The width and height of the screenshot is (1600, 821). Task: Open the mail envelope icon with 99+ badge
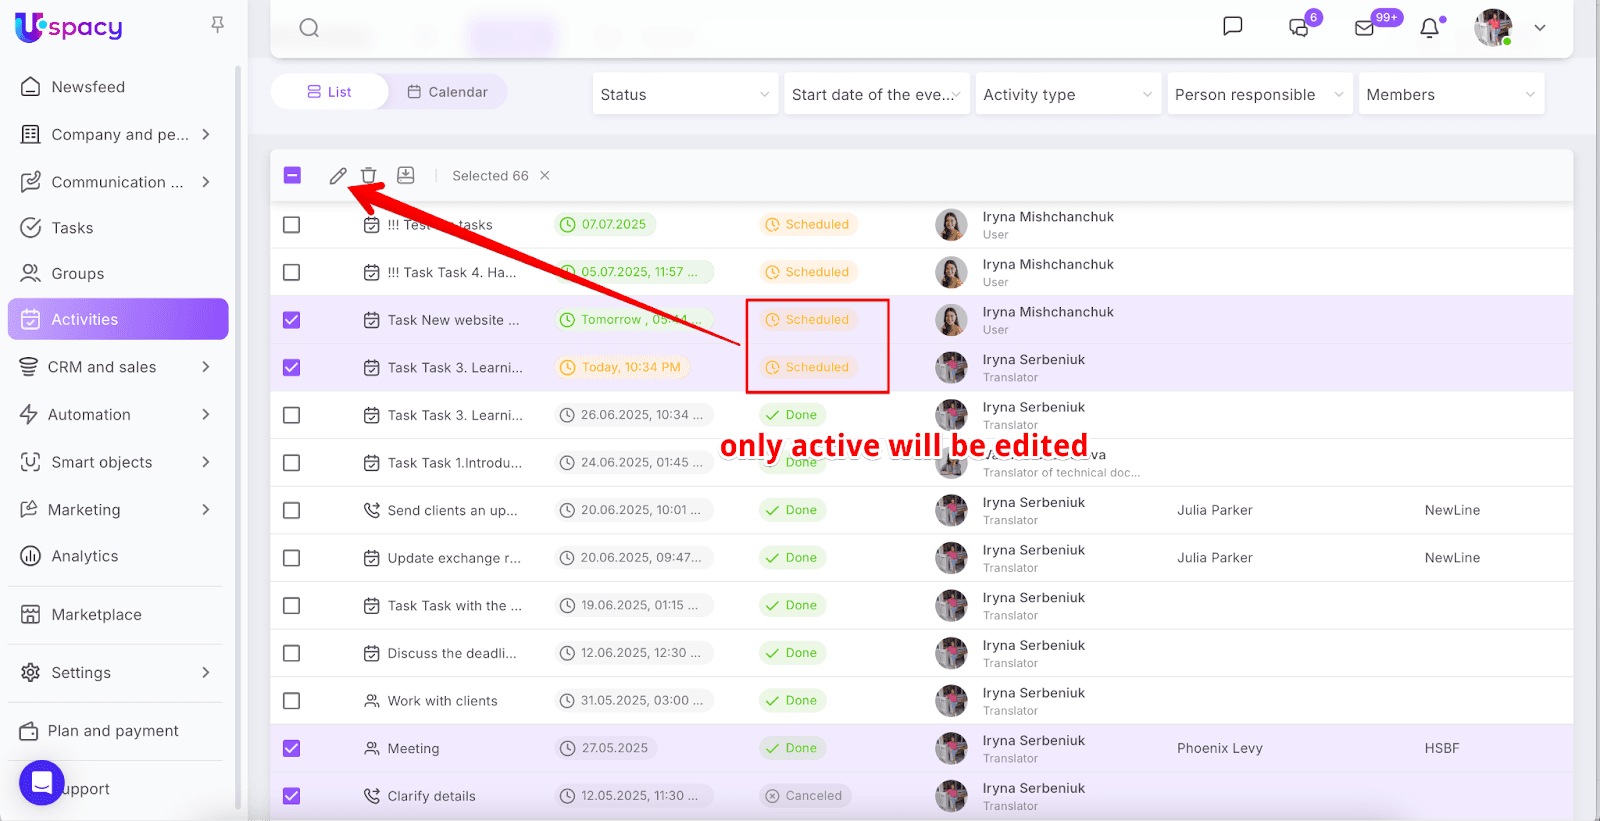[1365, 28]
